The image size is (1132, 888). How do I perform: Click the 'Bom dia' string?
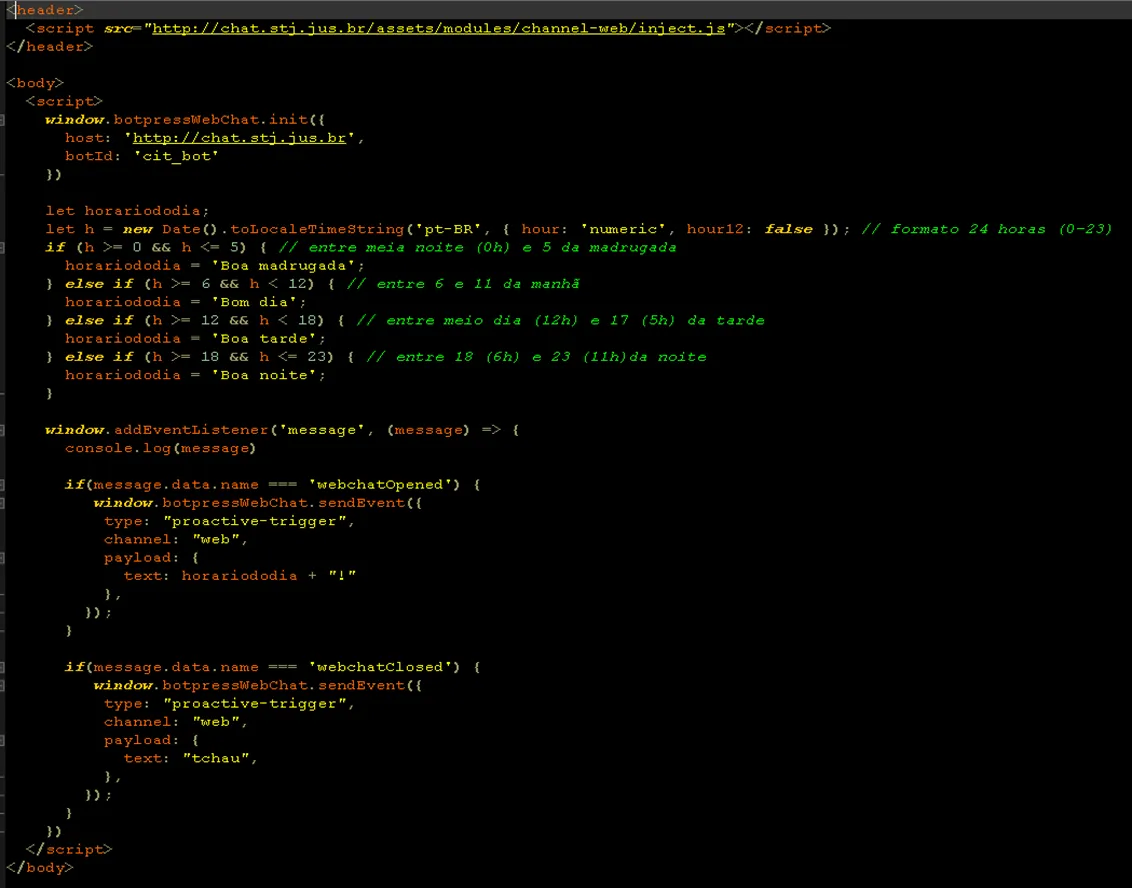[x=254, y=302]
